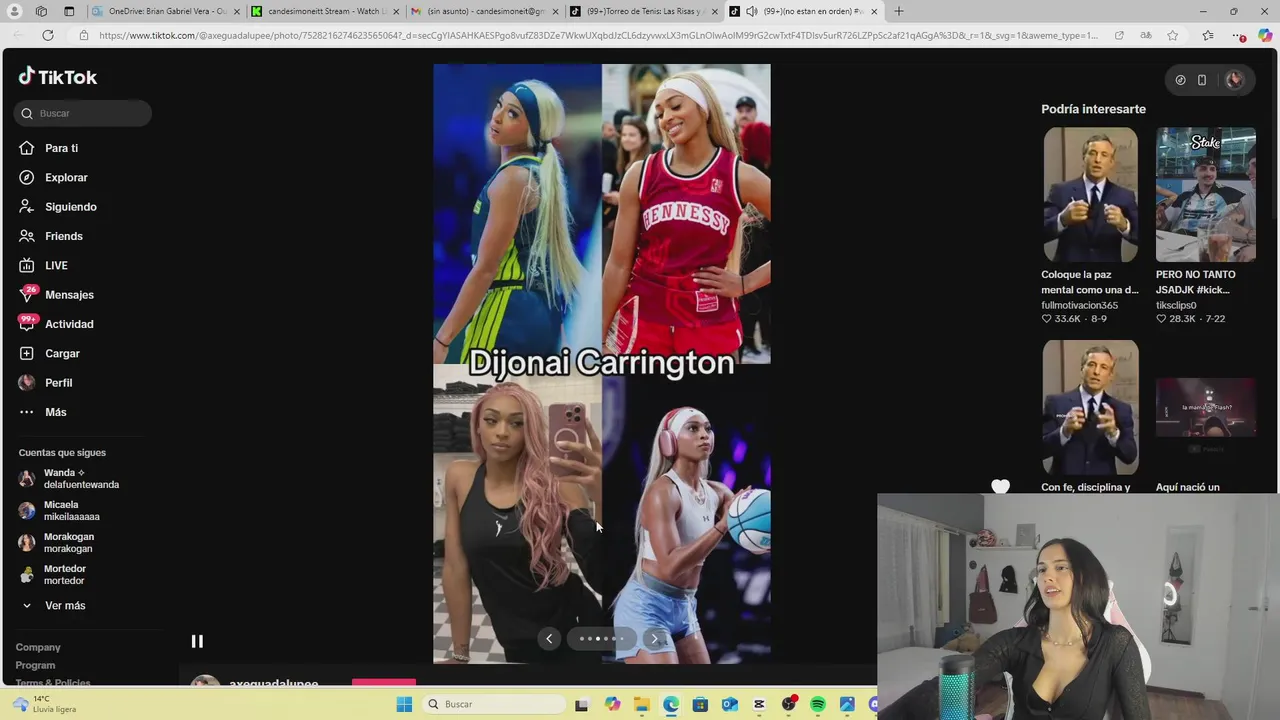Open the Más options menu

point(55,412)
